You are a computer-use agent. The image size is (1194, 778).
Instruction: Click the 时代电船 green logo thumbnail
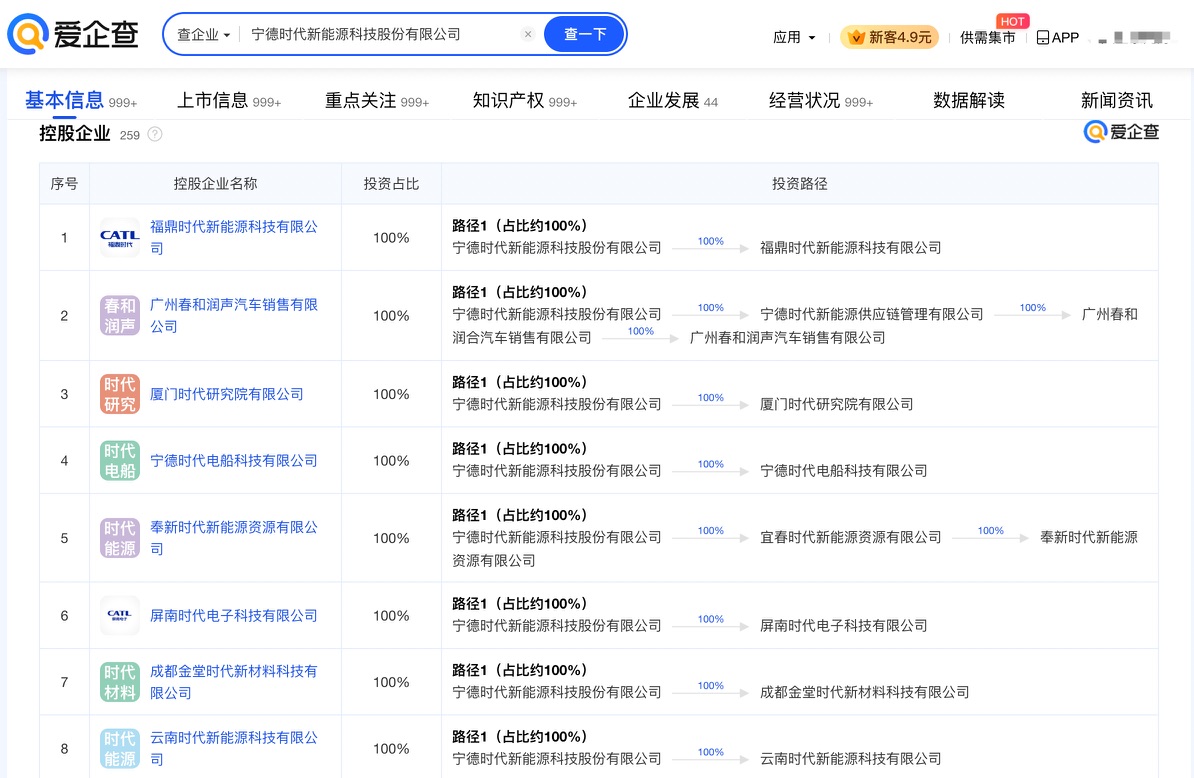[119, 460]
